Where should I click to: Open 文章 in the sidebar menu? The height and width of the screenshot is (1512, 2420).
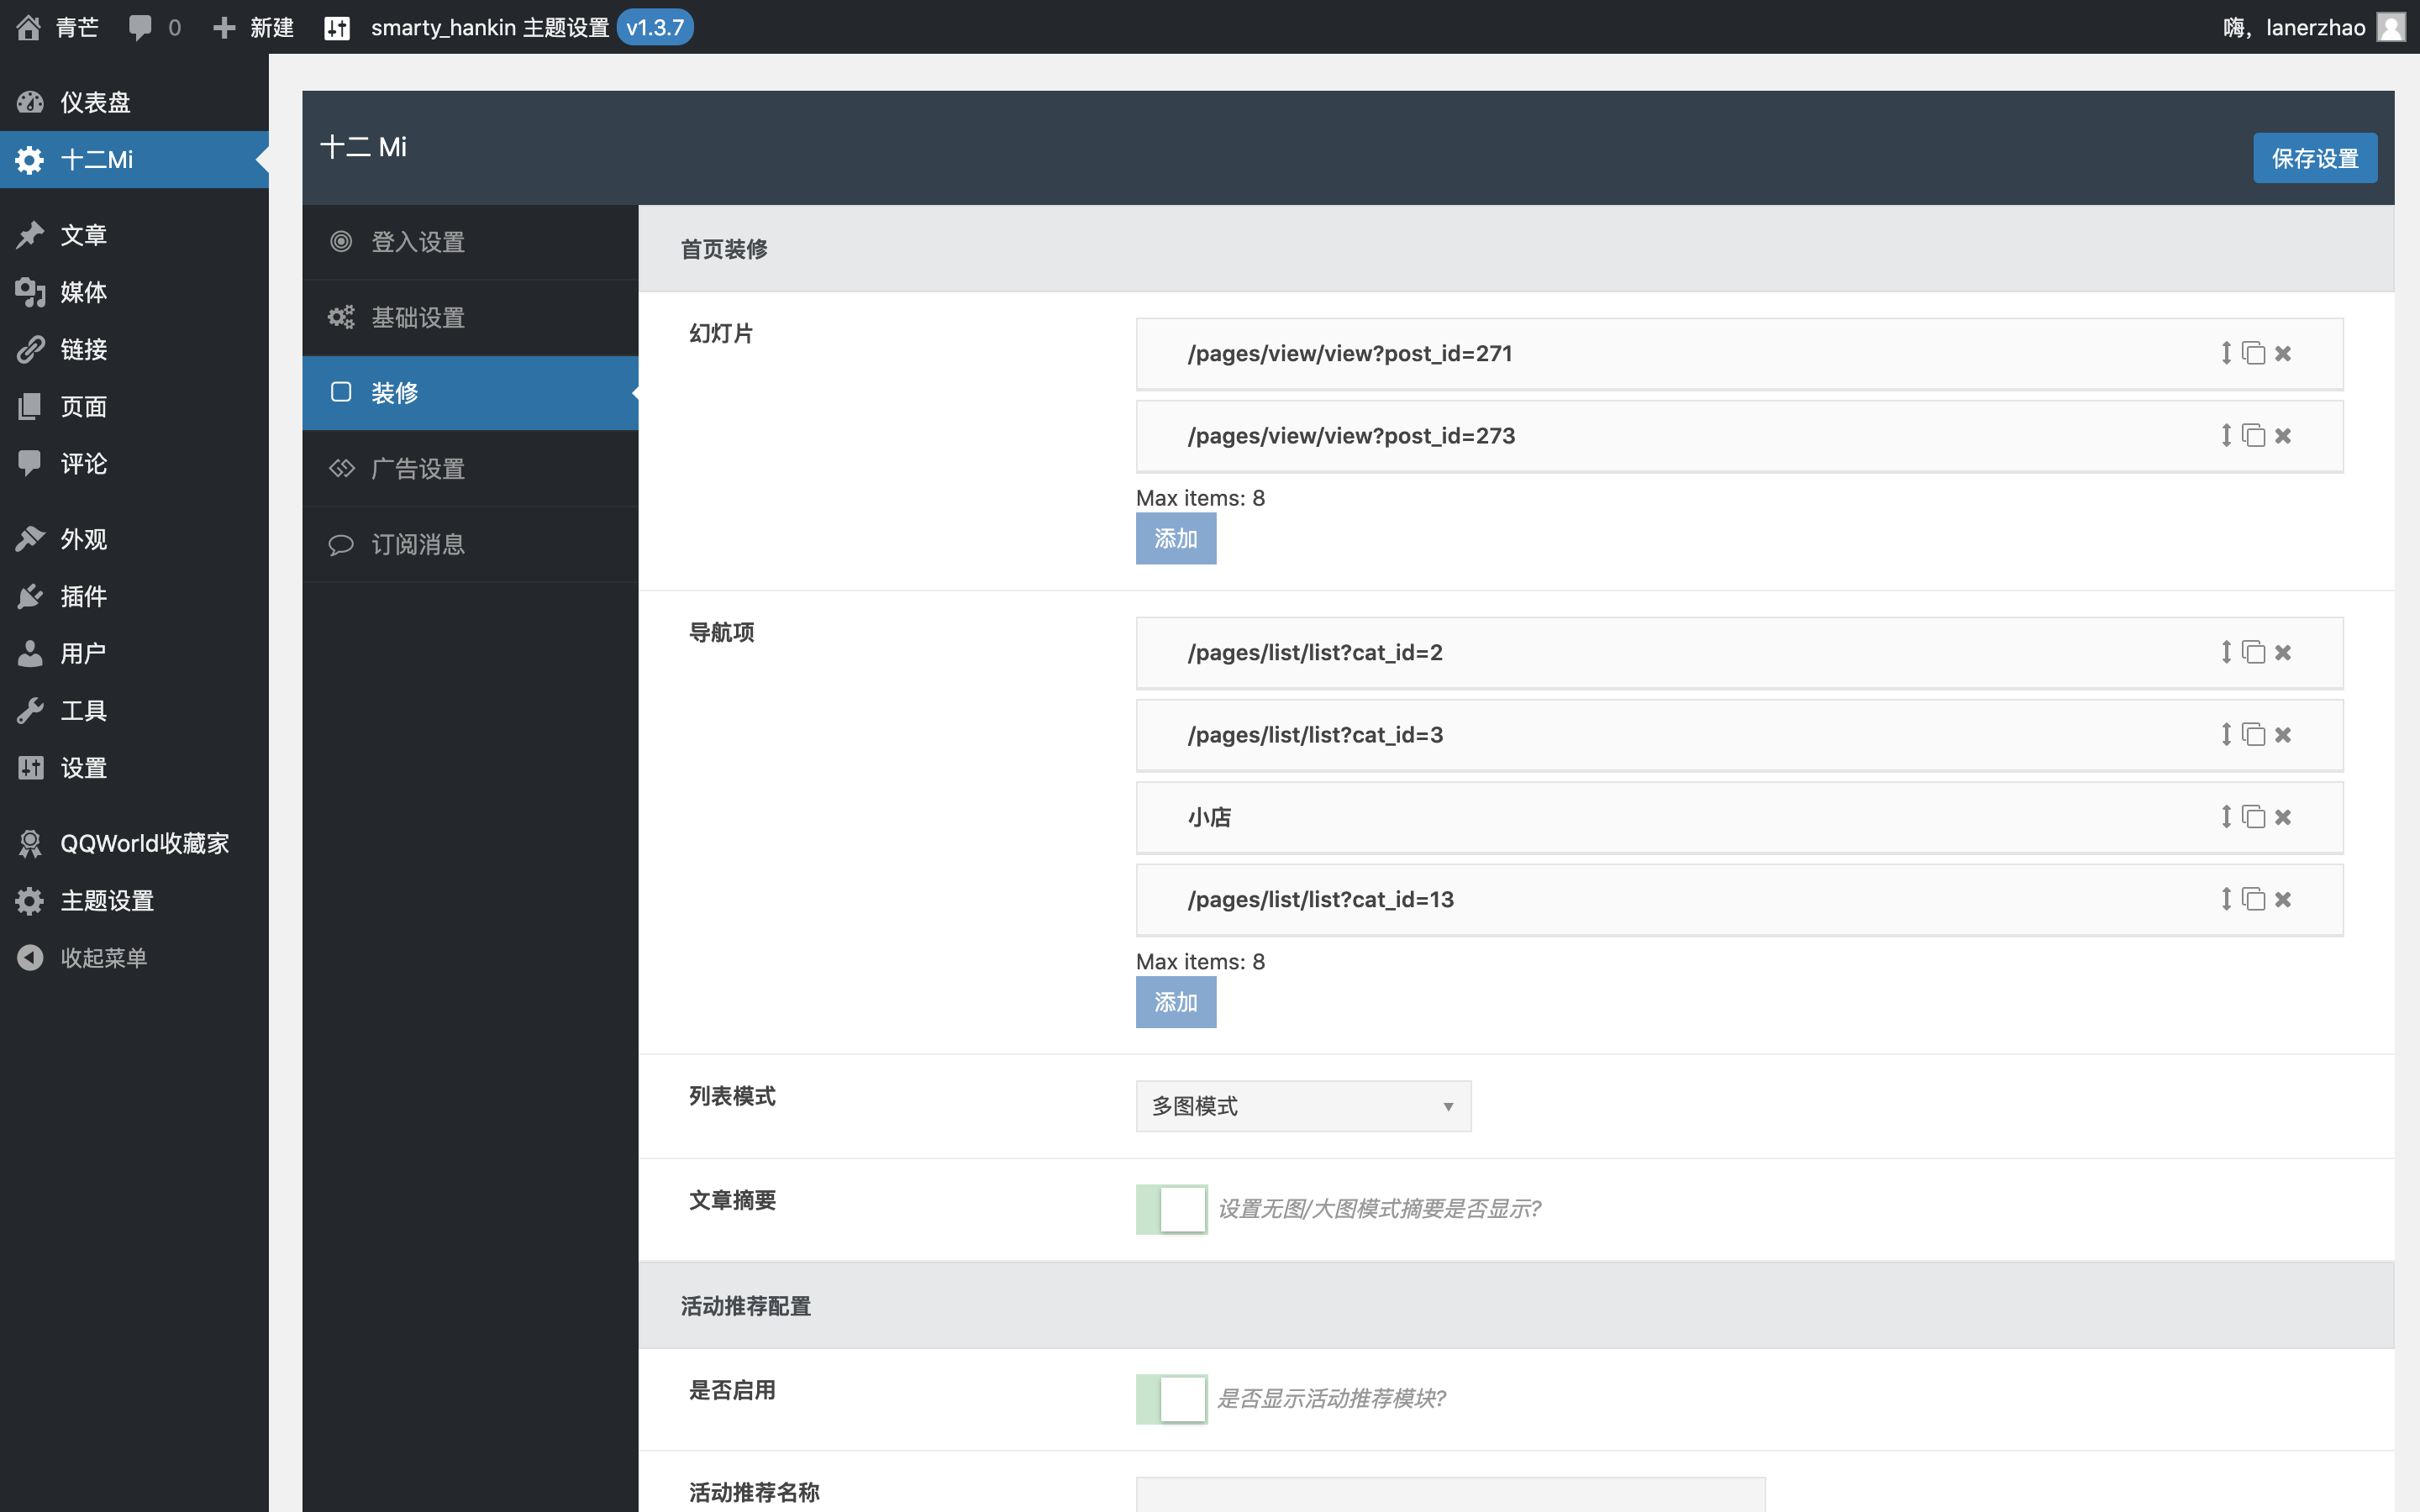(x=134, y=235)
